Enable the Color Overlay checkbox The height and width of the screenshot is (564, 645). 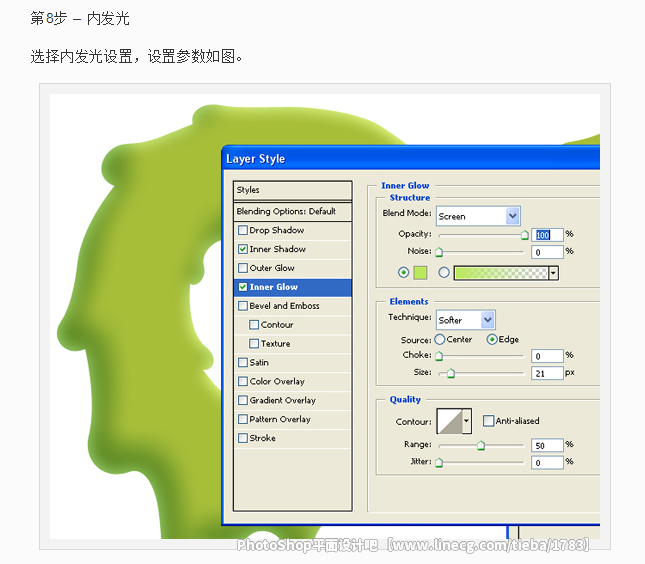click(x=243, y=381)
